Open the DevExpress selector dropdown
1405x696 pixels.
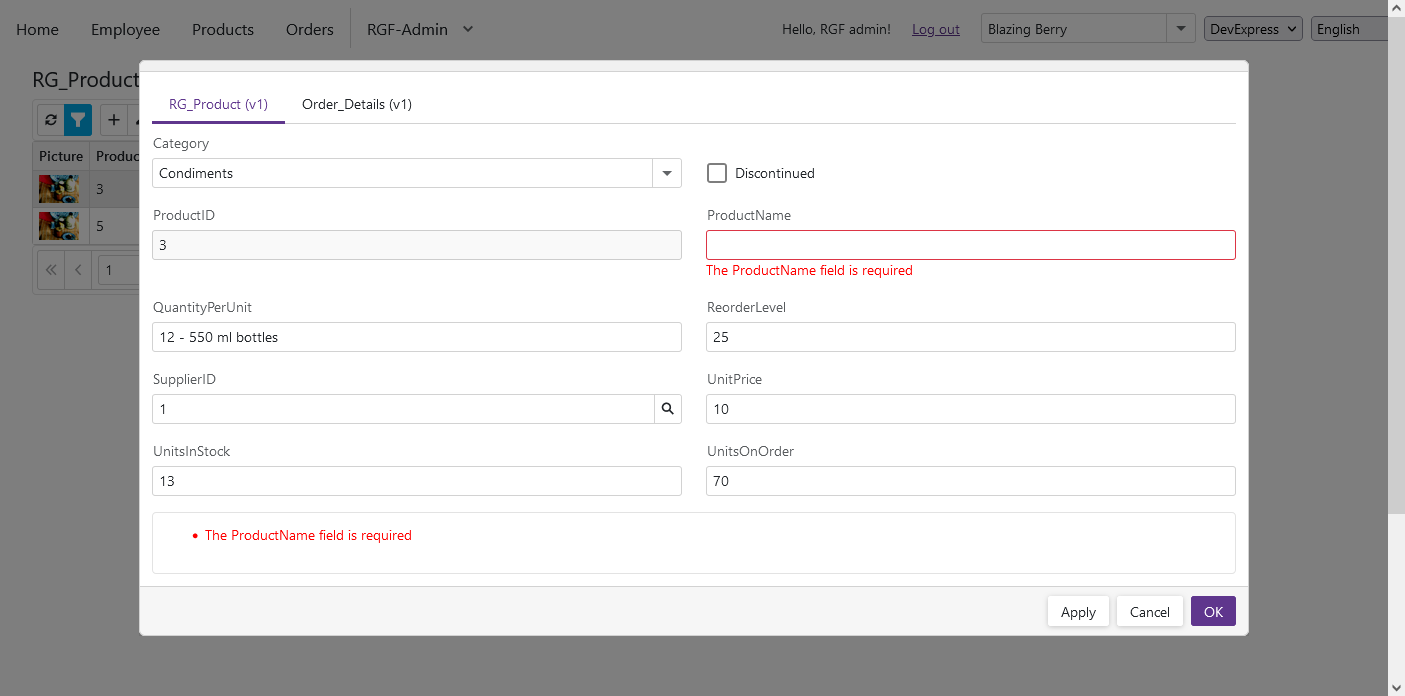tap(1252, 29)
